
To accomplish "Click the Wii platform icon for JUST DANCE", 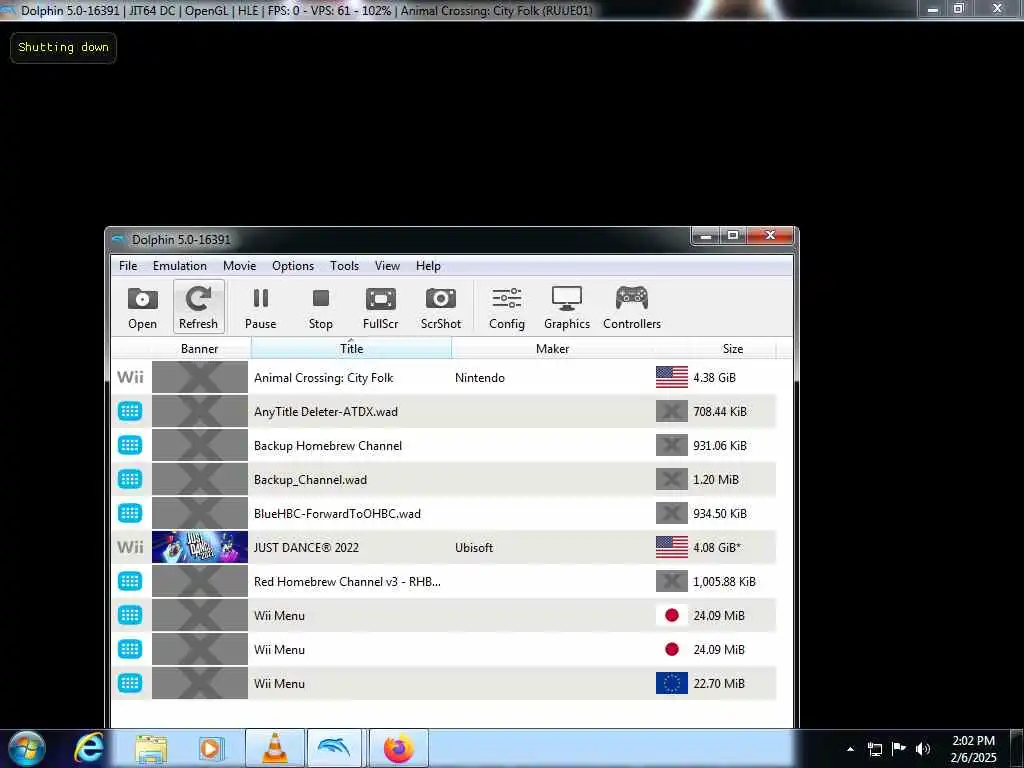I will (130, 547).
